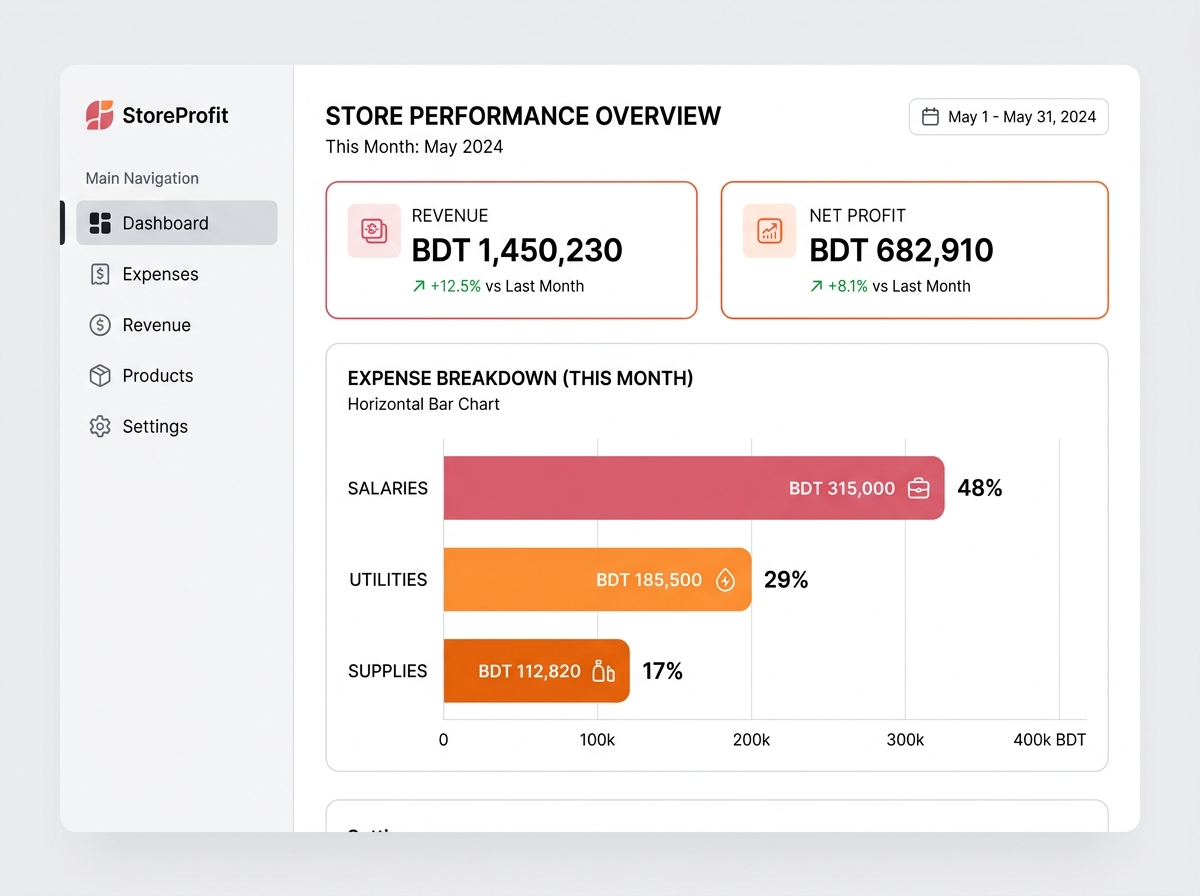This screenshot has width=1200, height=896.
Task: Click the calendar icon in date range
Action: pos(930,117)
